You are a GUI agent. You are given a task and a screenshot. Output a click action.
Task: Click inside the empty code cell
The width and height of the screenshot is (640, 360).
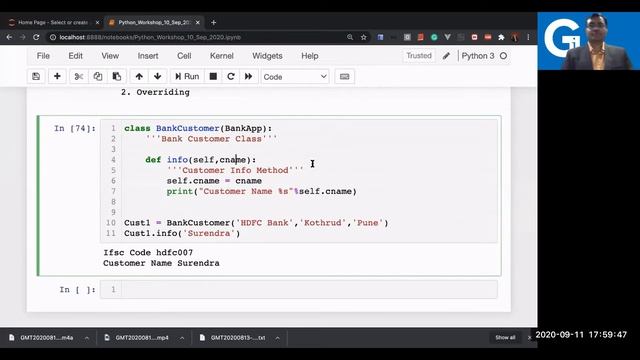(309, 289)
